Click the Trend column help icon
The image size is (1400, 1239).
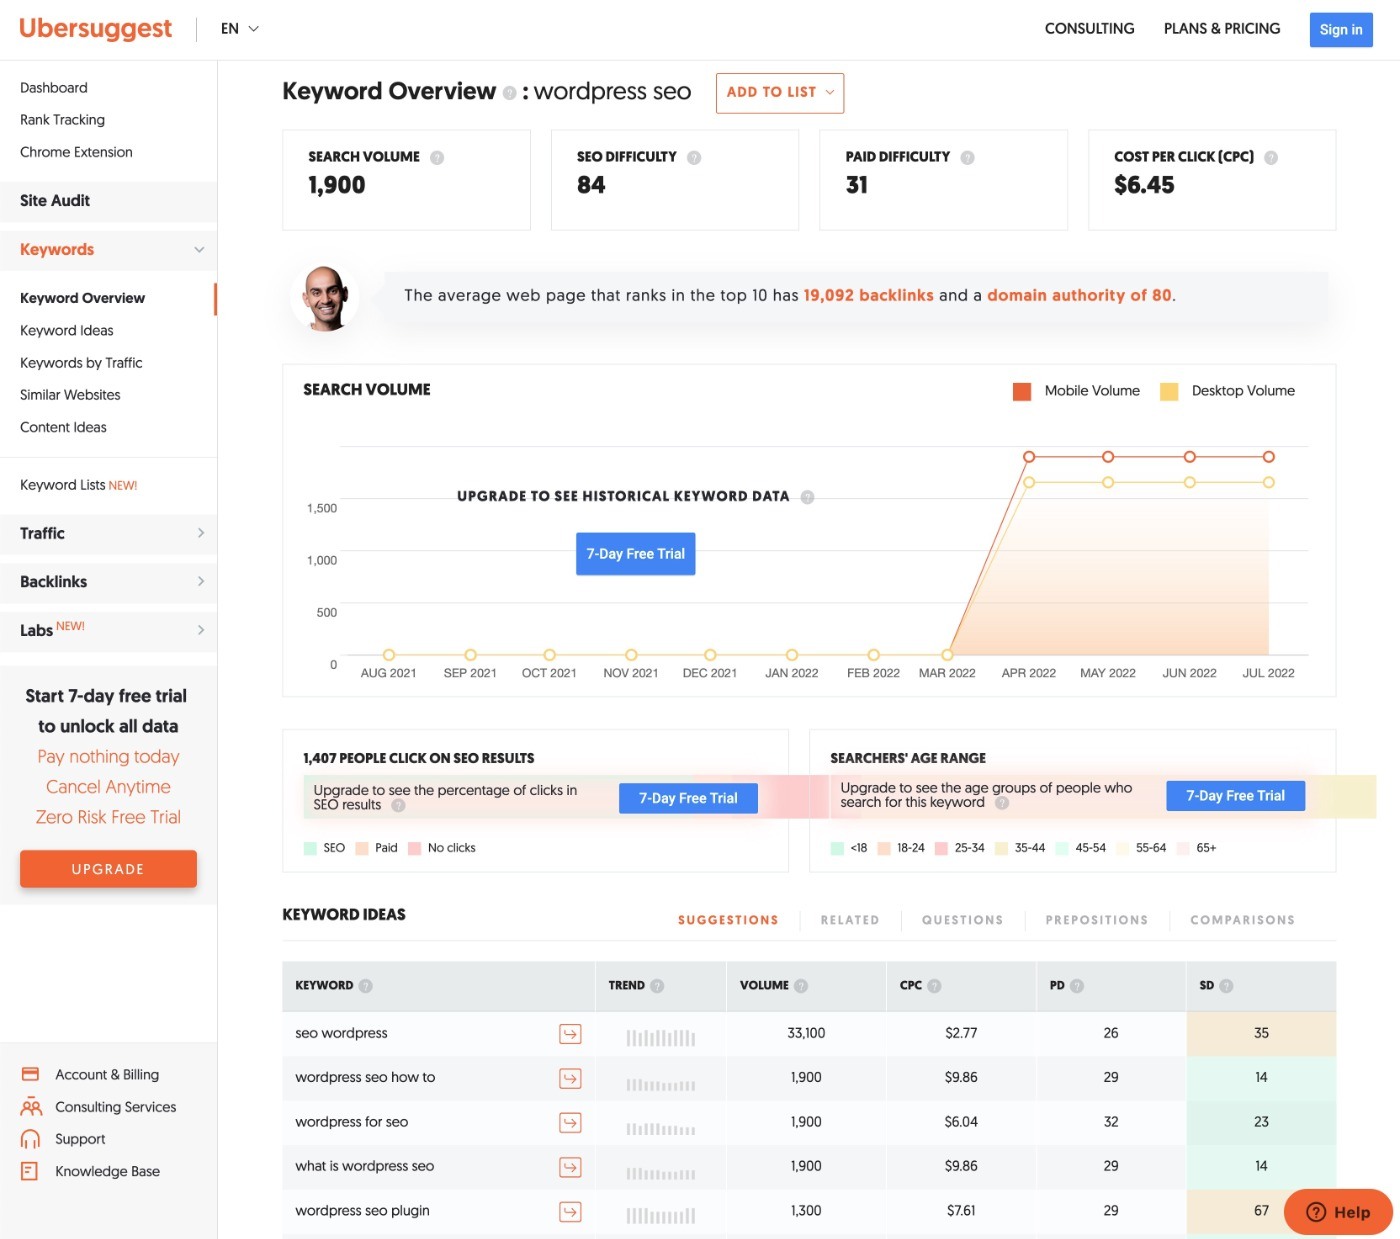tap(657, 986)
